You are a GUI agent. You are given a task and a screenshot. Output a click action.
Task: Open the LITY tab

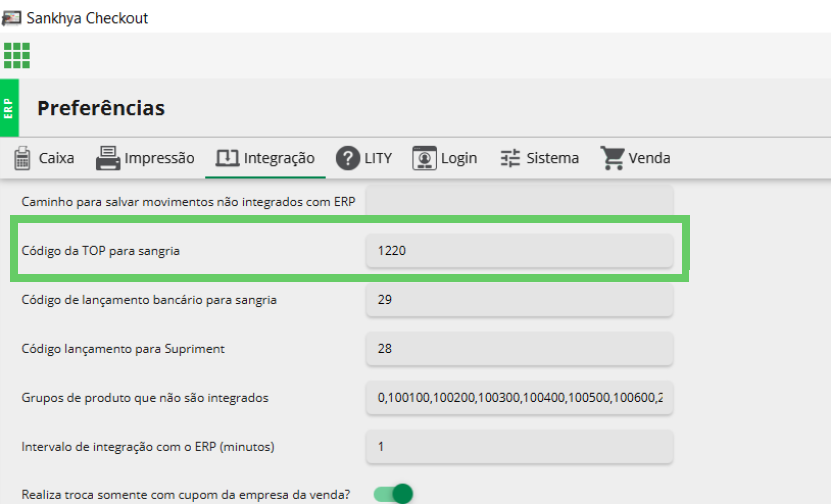[364, 158]
